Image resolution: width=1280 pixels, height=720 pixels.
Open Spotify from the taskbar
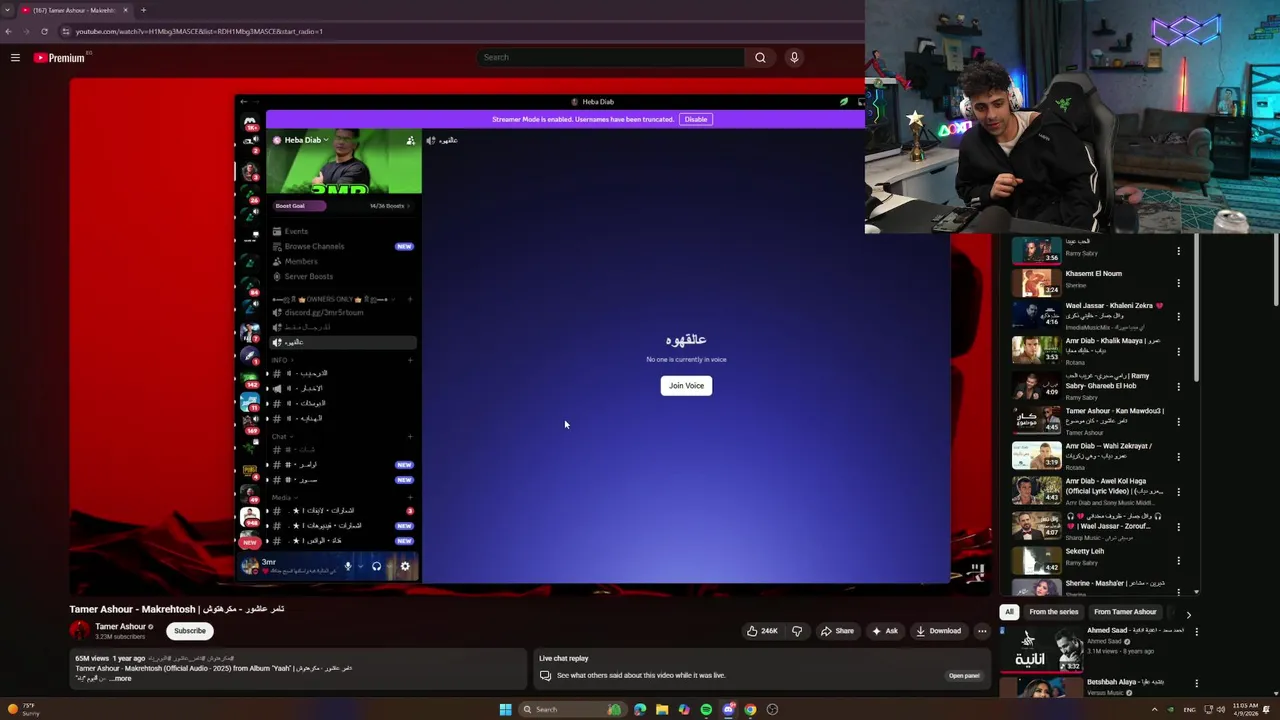[706, 710]
